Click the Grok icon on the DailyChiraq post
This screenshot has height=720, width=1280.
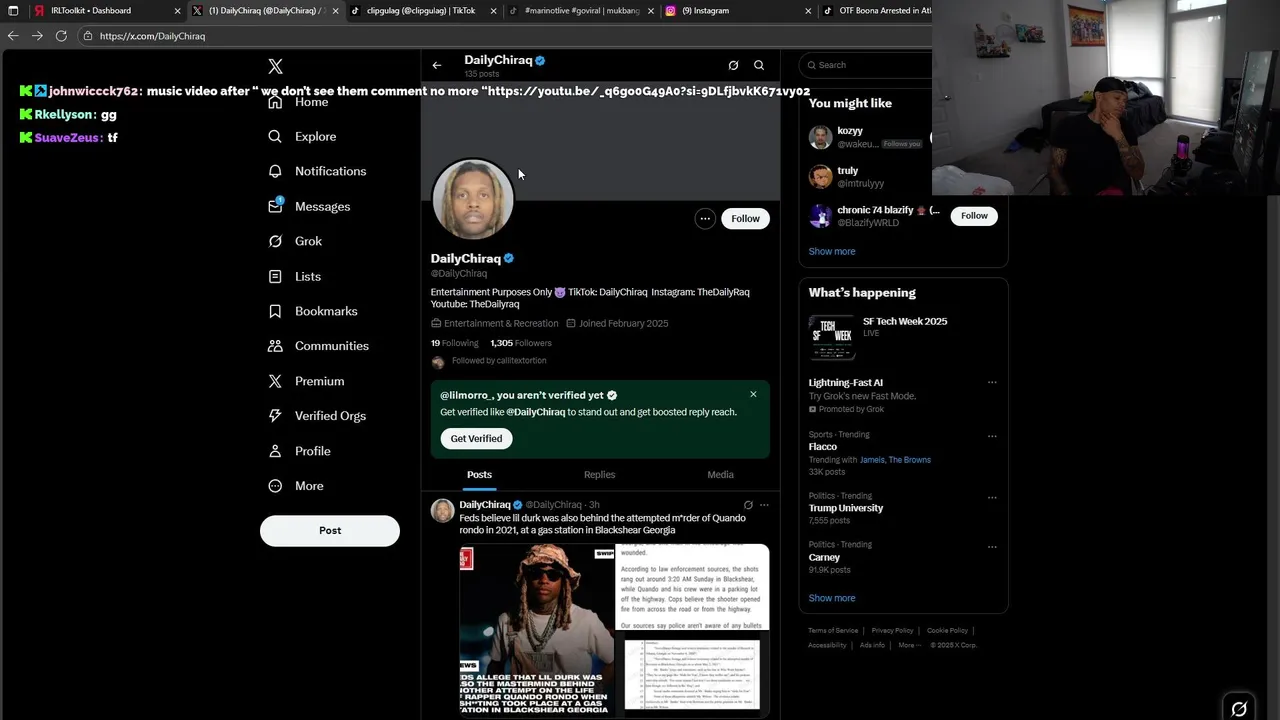point(748,505)
